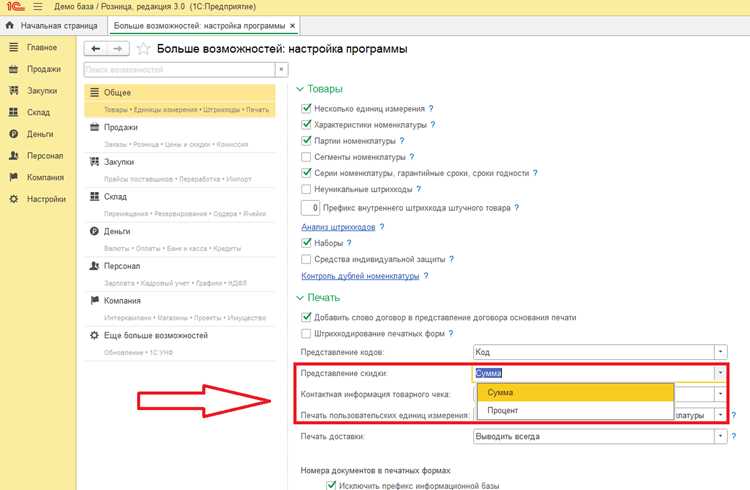Click the Представление скидки value field
The image size is (750, 490).
(594, 373)
